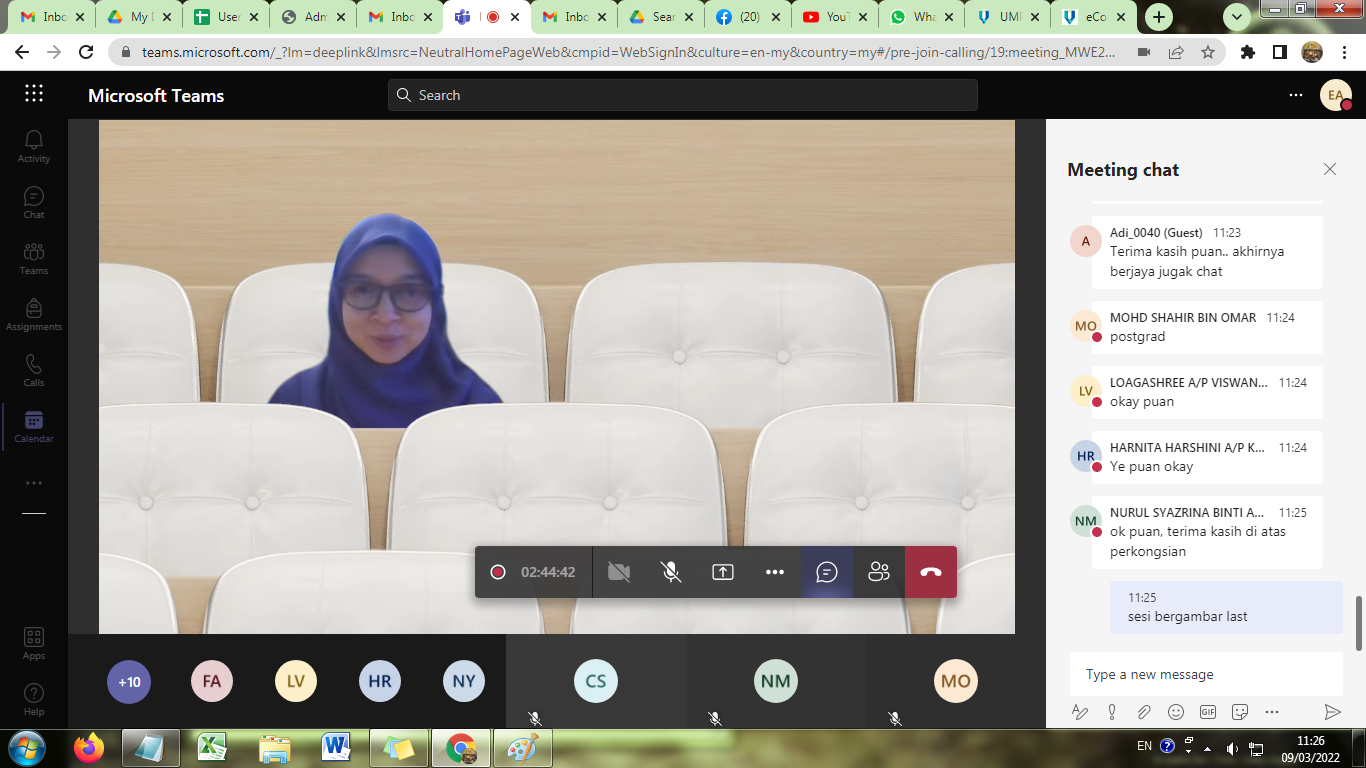Reload the page in Chrome
Screen dimensions: 1366x768
(86, 52)
